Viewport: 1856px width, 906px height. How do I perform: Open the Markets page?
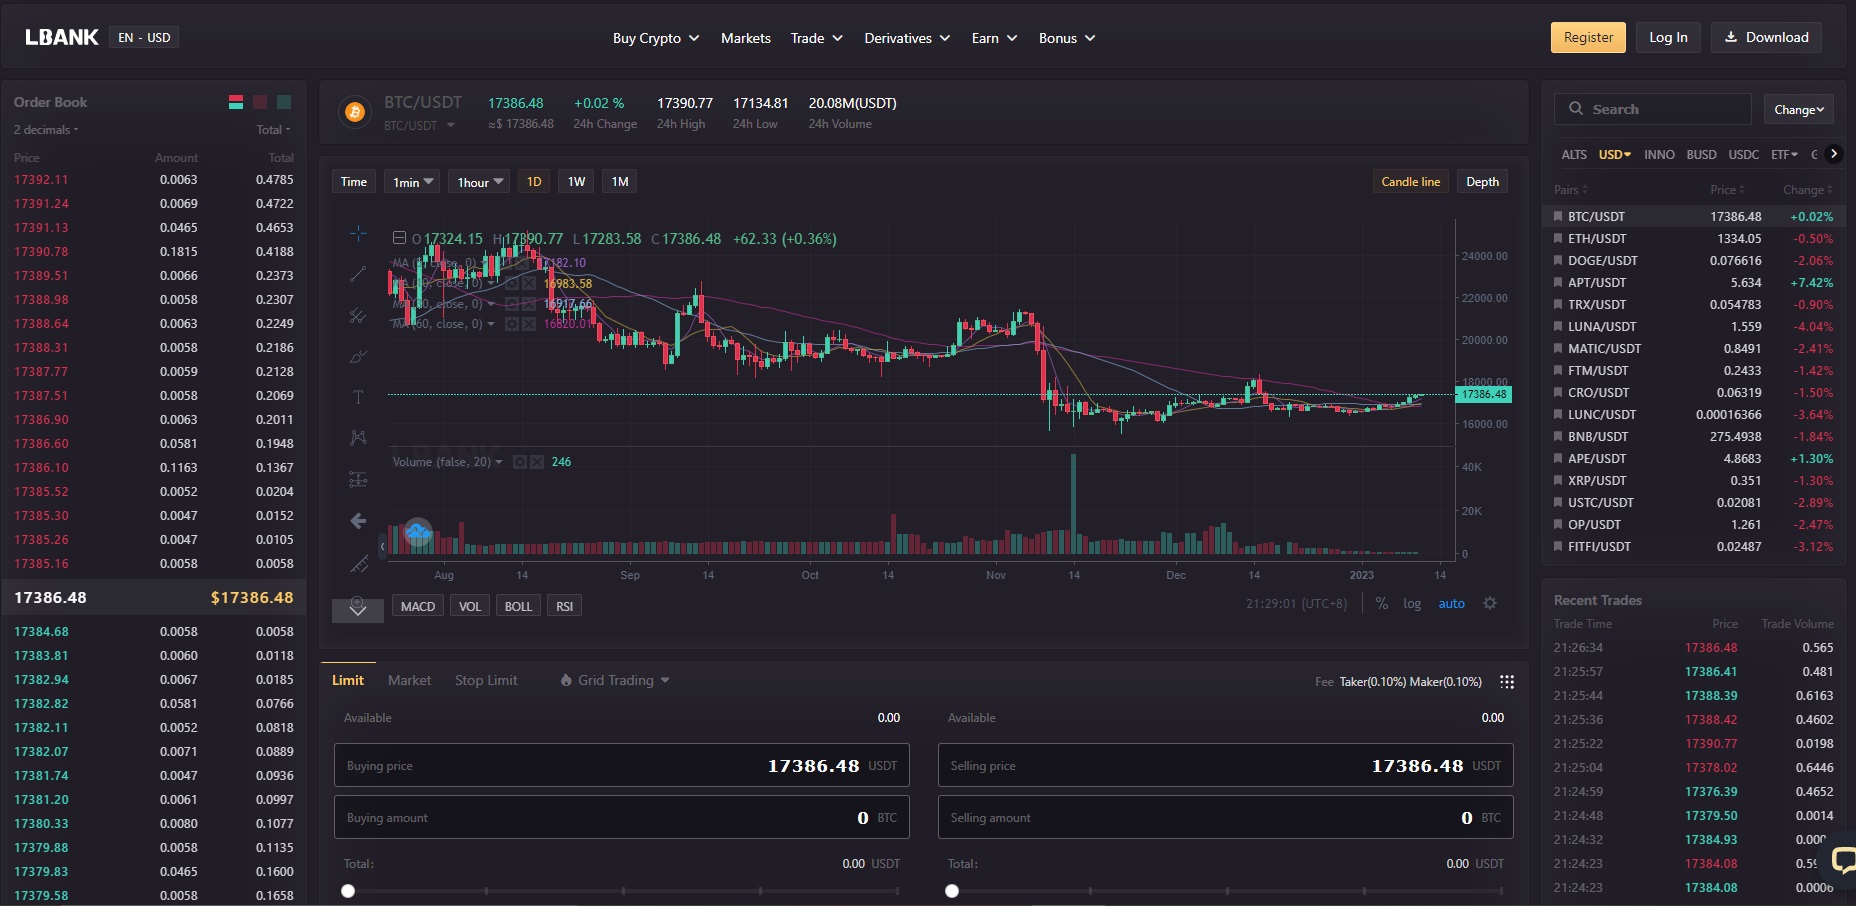pyautogui.click(x=746, y=38)
